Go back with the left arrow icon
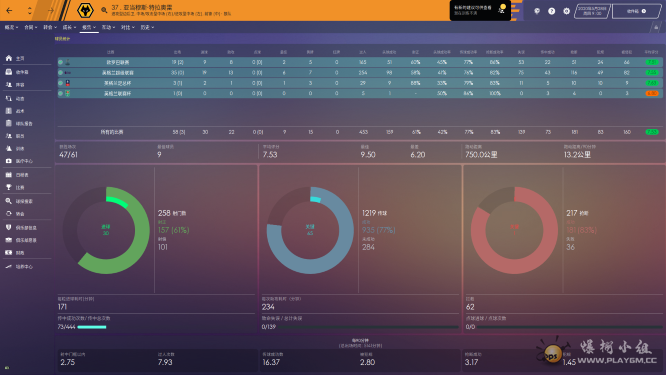 click(9, 10)
